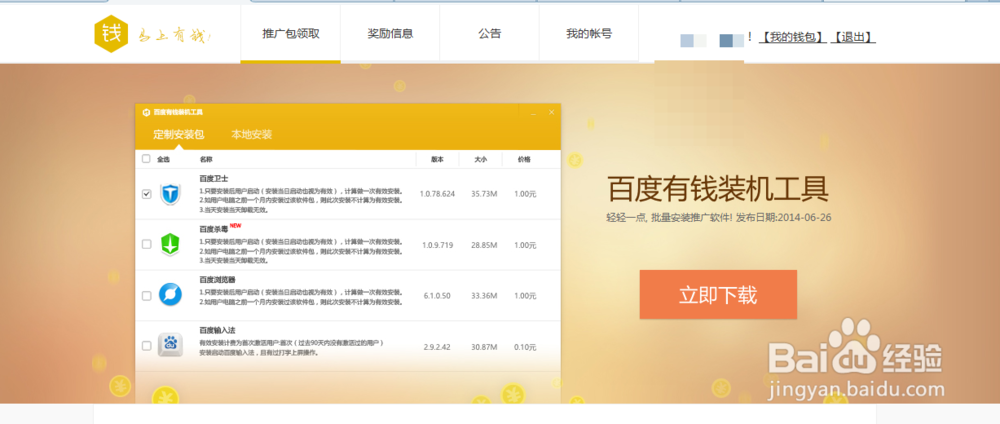
Task: Close the 百度有钱装机工具 window
Action: (x=552, y=112)
